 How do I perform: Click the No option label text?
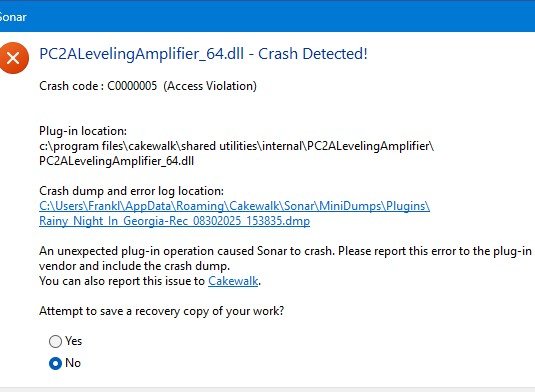[73, 363]
